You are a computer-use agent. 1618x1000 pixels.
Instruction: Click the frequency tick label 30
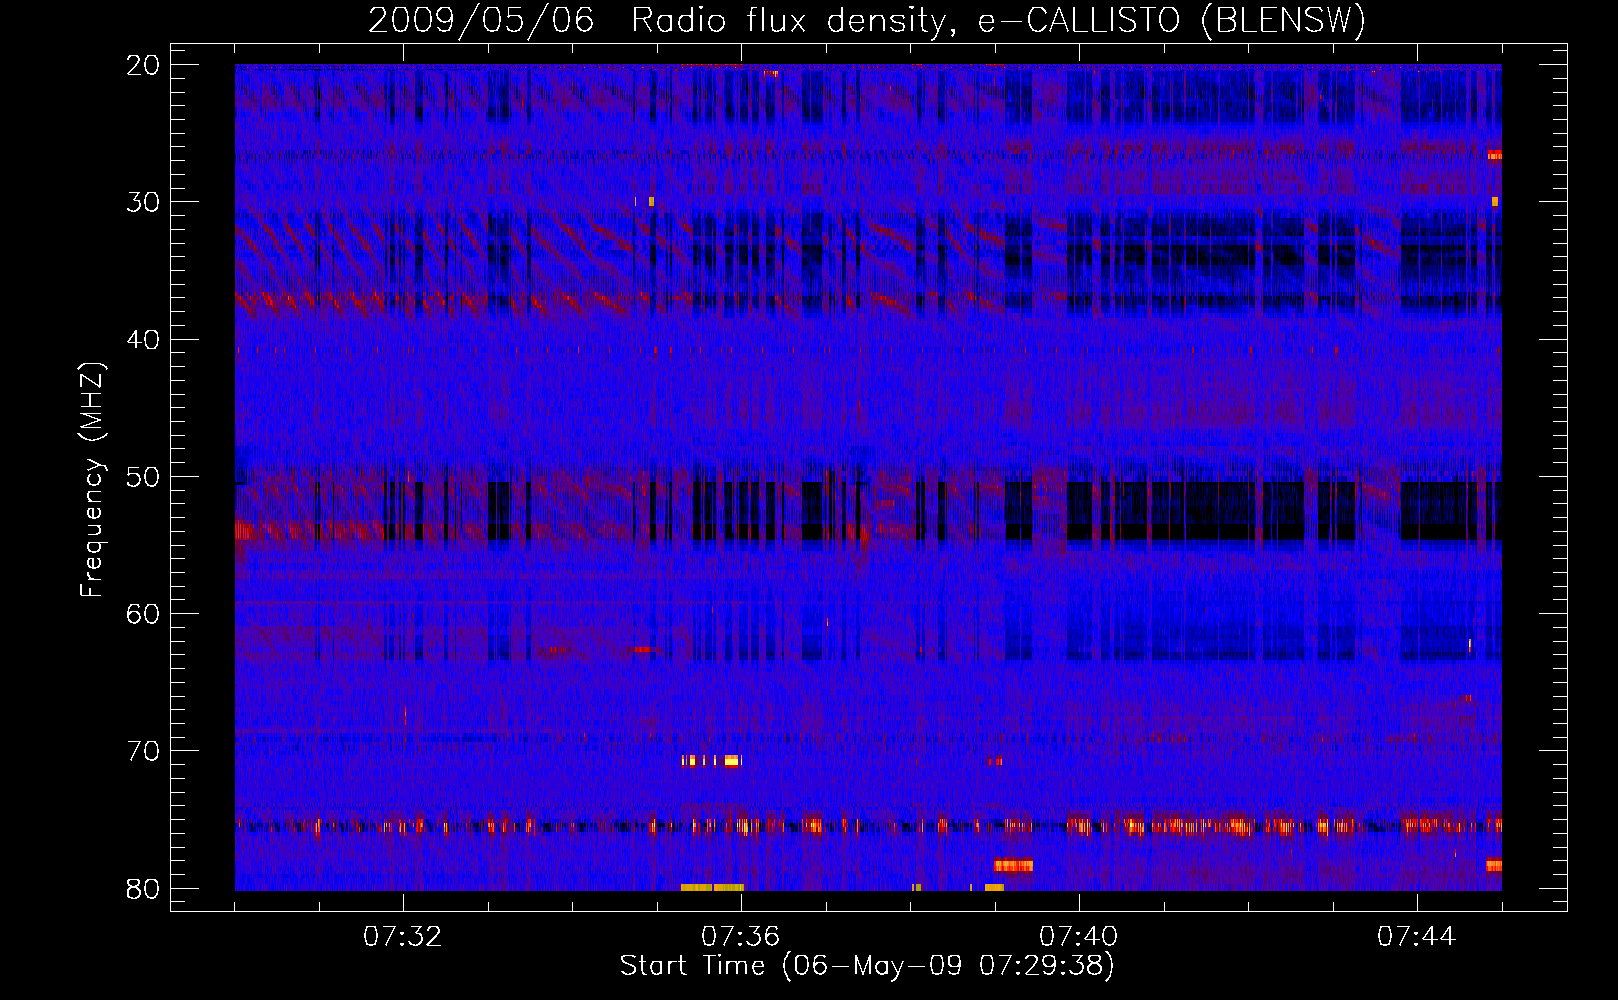click(143, 202)
